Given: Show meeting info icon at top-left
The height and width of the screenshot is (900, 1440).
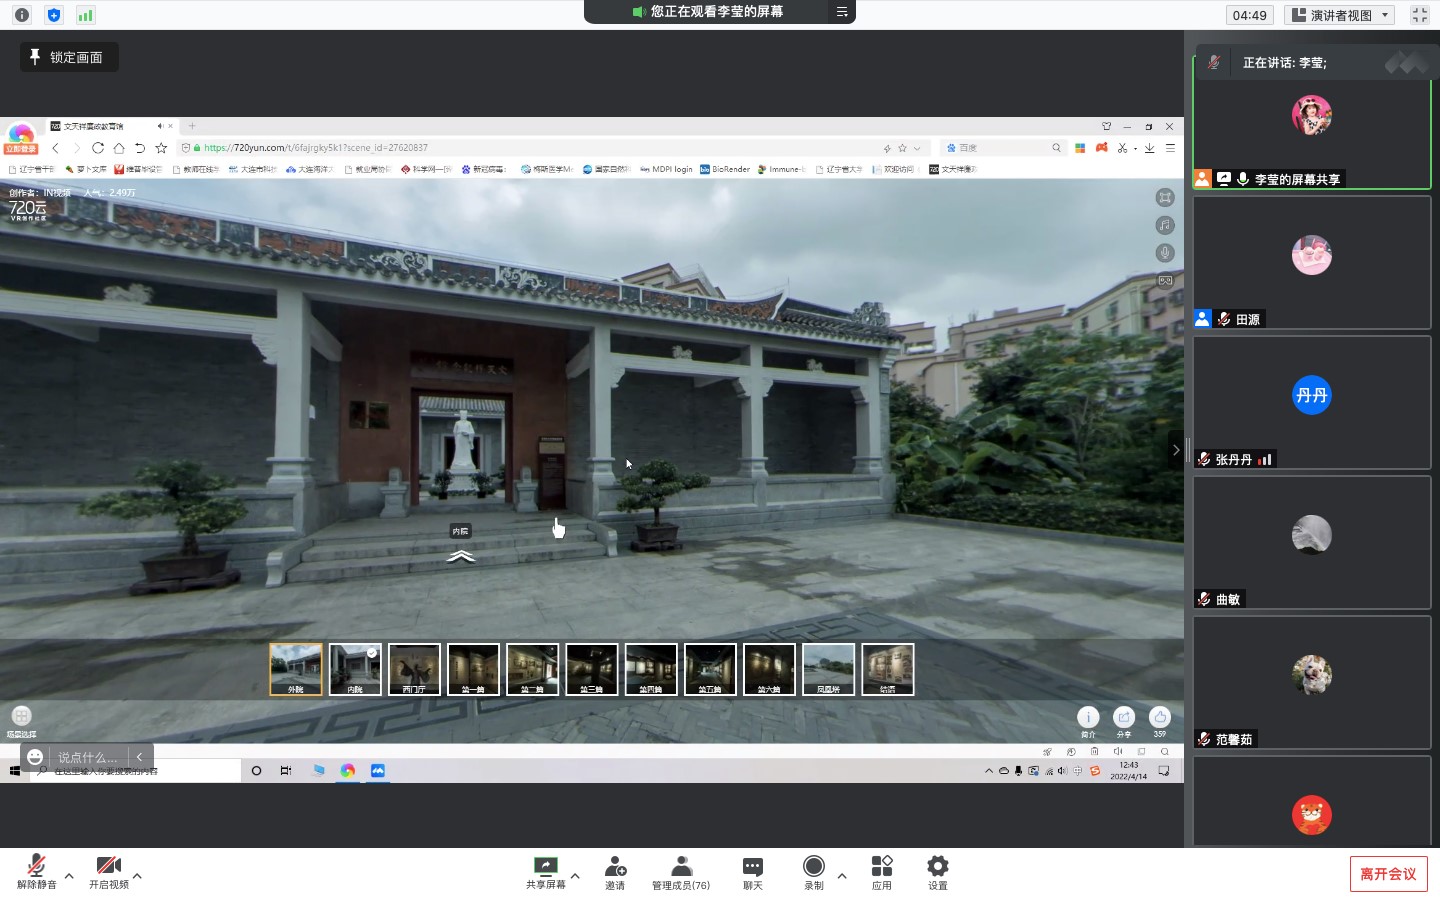Looking at the screenshot, I should point(22,15).
